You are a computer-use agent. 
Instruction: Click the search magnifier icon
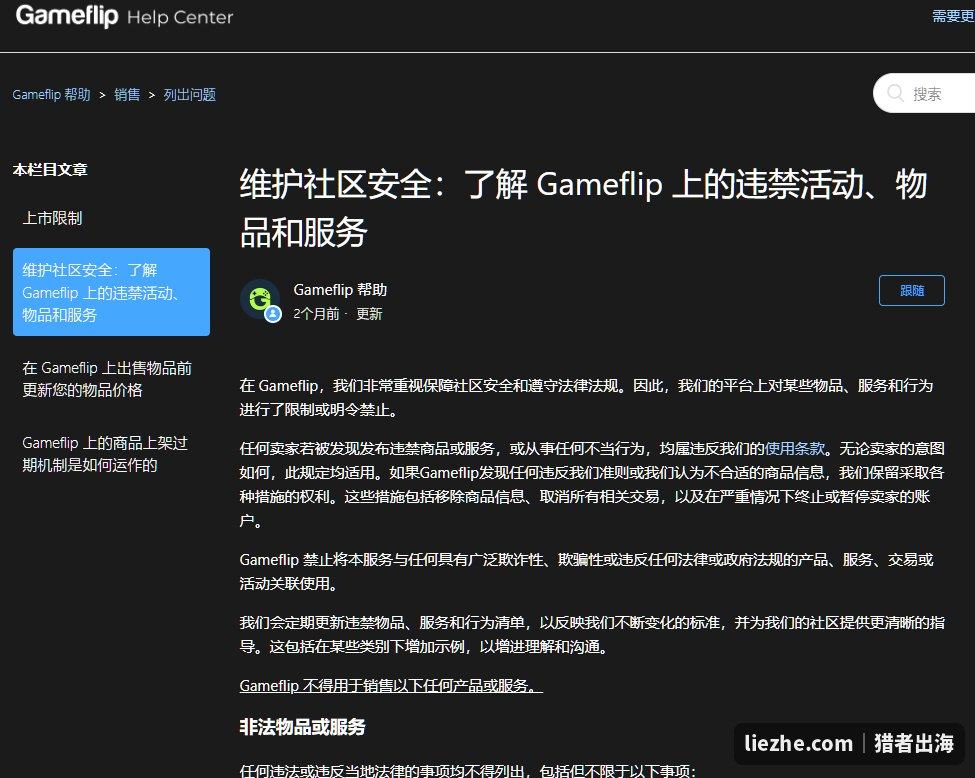(x=895, y=93)
